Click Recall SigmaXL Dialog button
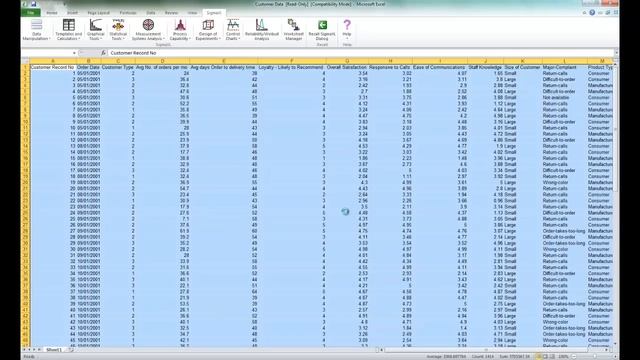This screenshot has height=360, width=640. point(322,30)
